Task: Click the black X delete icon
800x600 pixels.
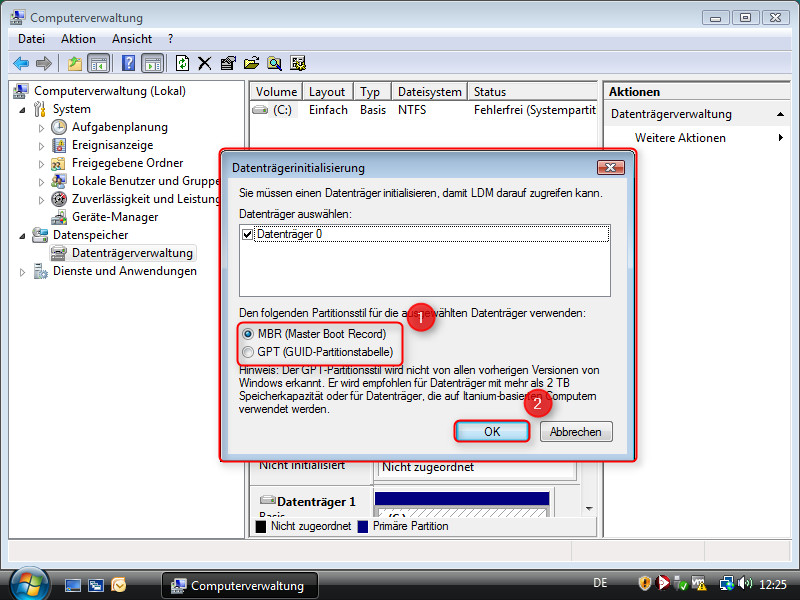Action: [x=205, y=64]
